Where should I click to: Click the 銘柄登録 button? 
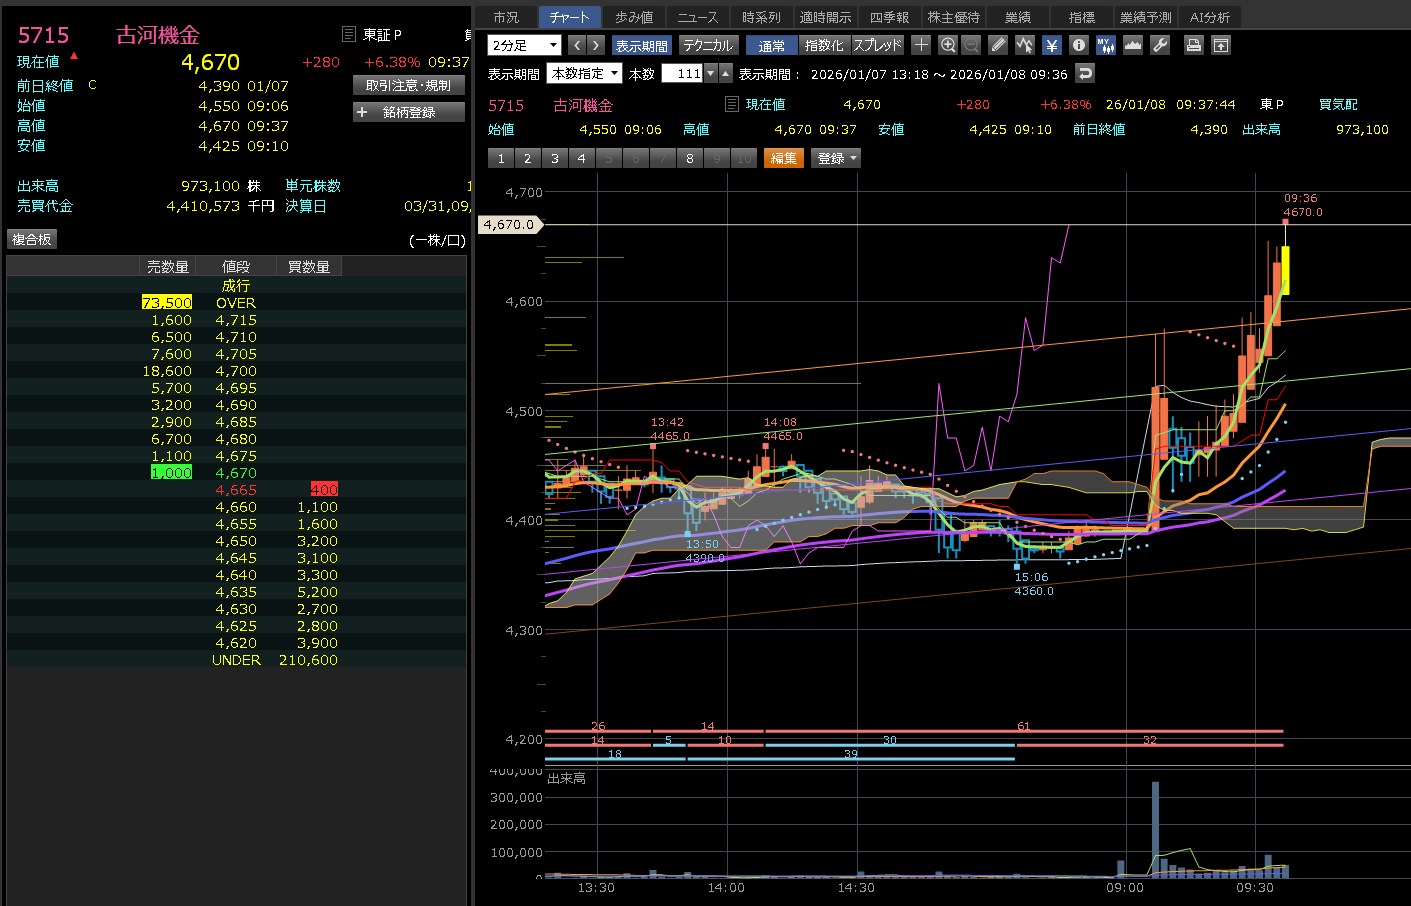(409, 112)
